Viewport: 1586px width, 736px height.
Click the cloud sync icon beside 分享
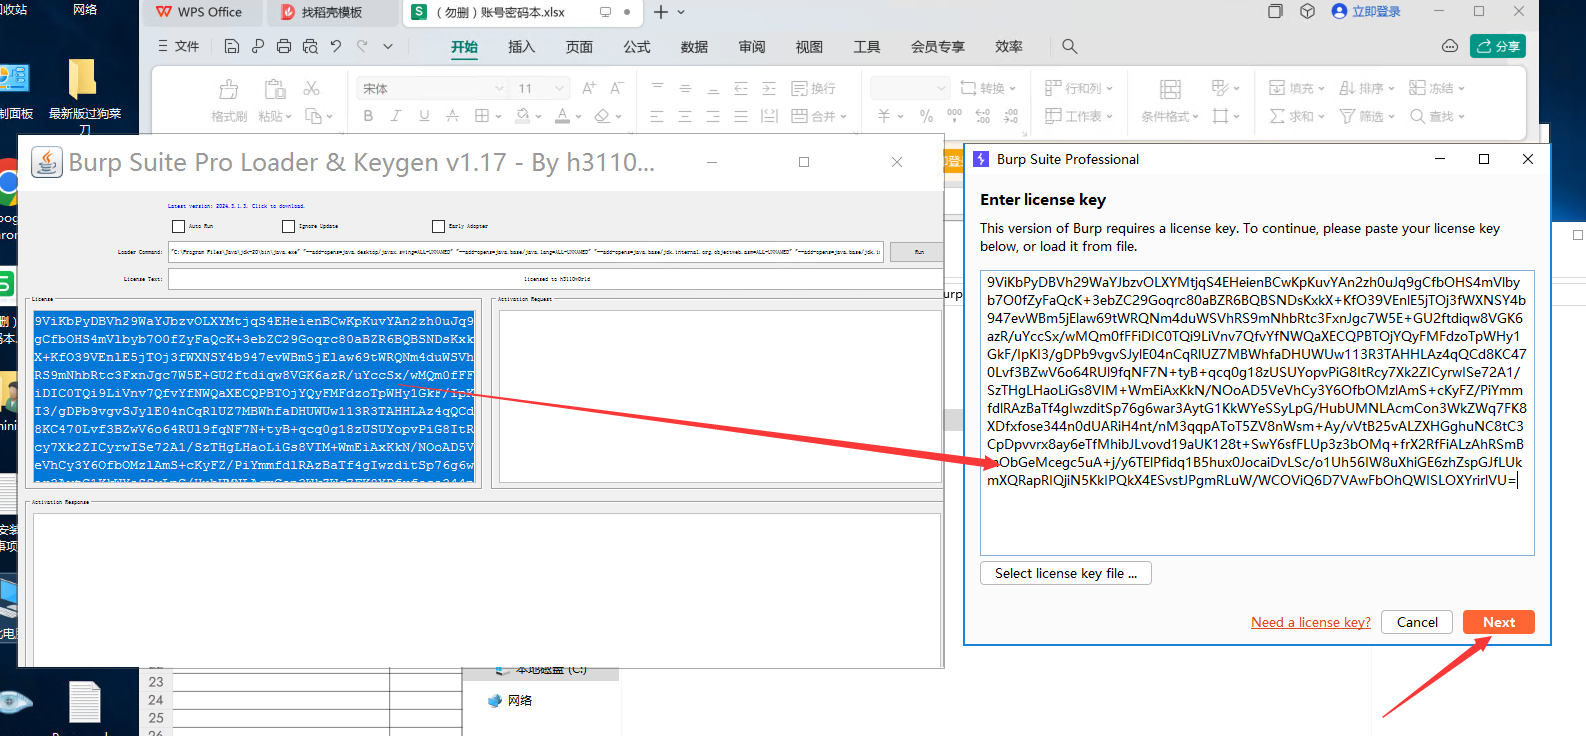tap(1449, 46)
